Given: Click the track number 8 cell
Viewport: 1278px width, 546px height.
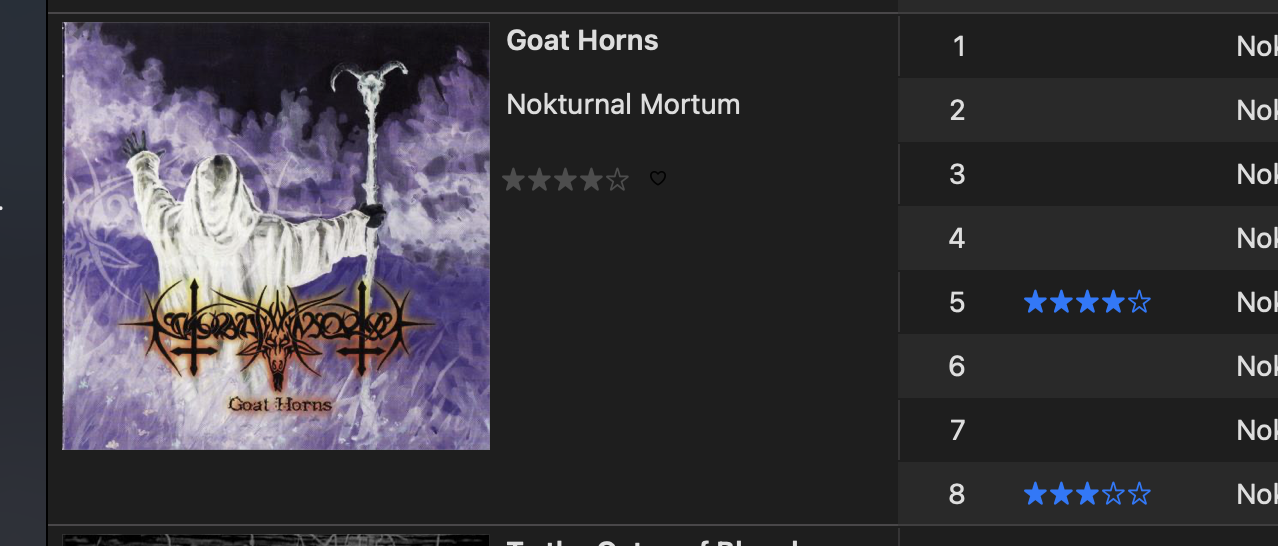Looking at the screenshot, I should (x=957, y=494).
